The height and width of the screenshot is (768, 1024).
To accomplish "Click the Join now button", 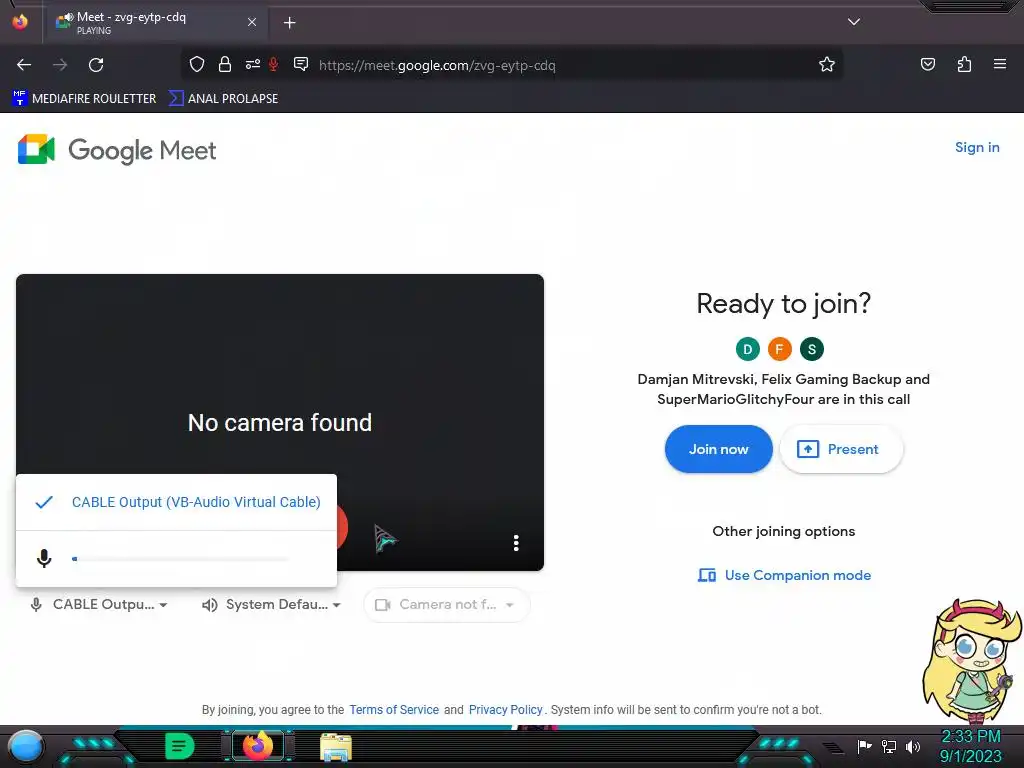I will [718, 449].
